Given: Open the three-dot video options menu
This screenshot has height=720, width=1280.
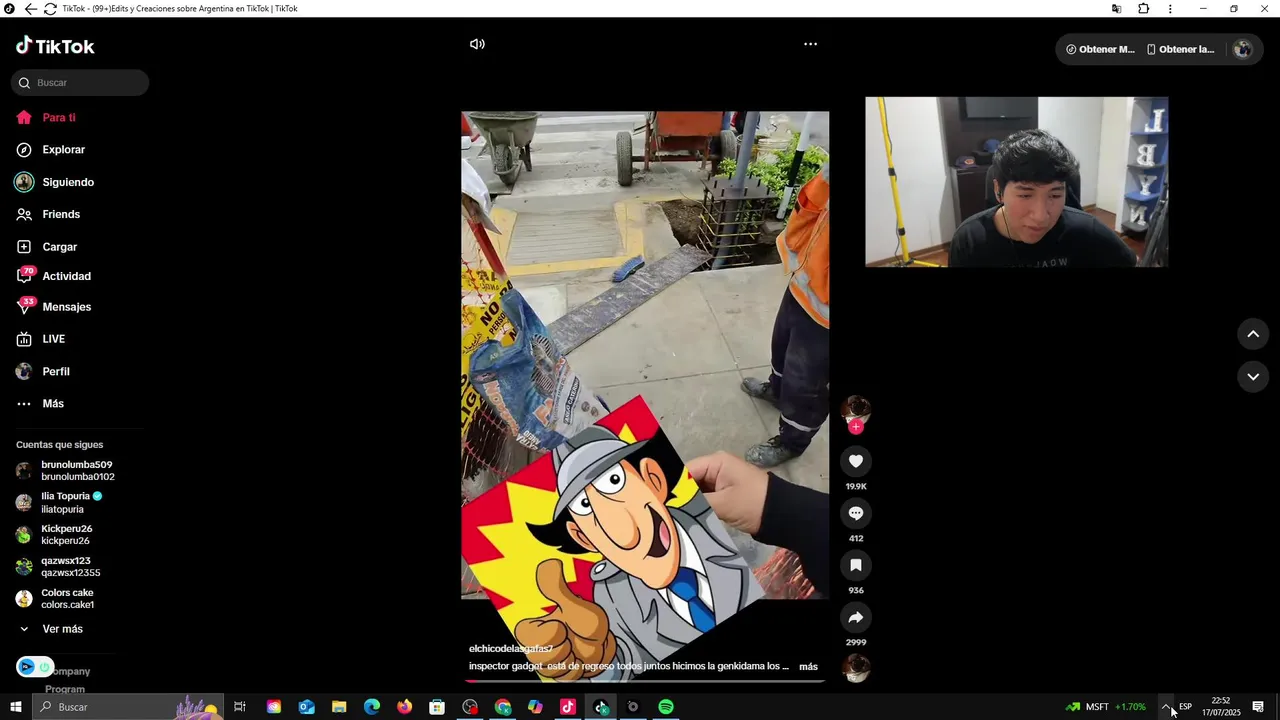Looking at the screenshot, I should coord(810,44).
